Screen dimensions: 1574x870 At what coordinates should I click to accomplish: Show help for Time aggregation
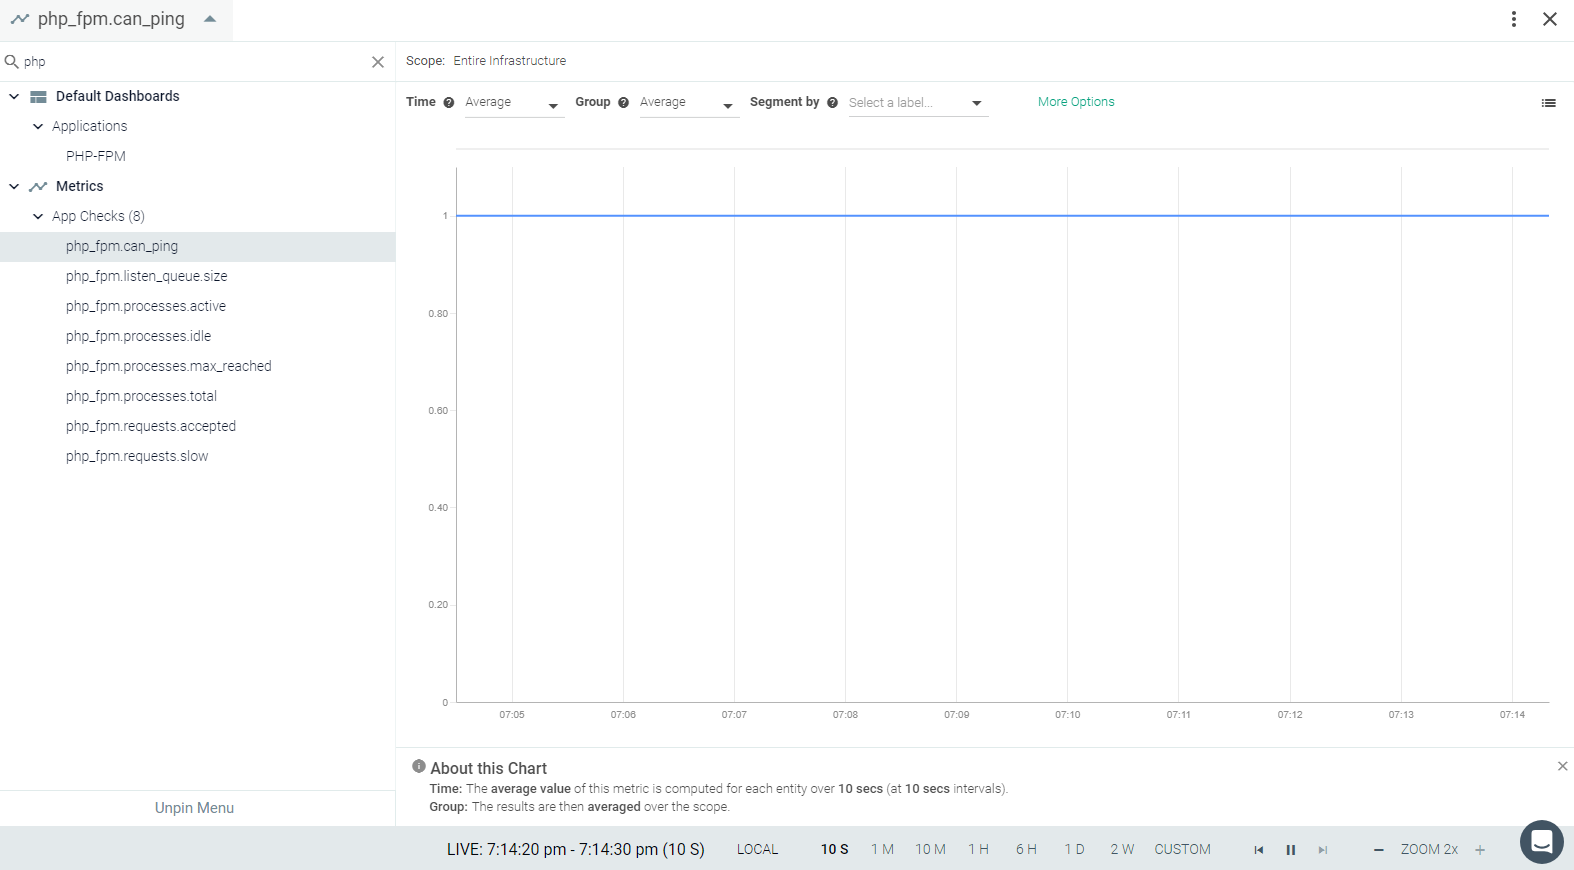click(x=449, y=102)
